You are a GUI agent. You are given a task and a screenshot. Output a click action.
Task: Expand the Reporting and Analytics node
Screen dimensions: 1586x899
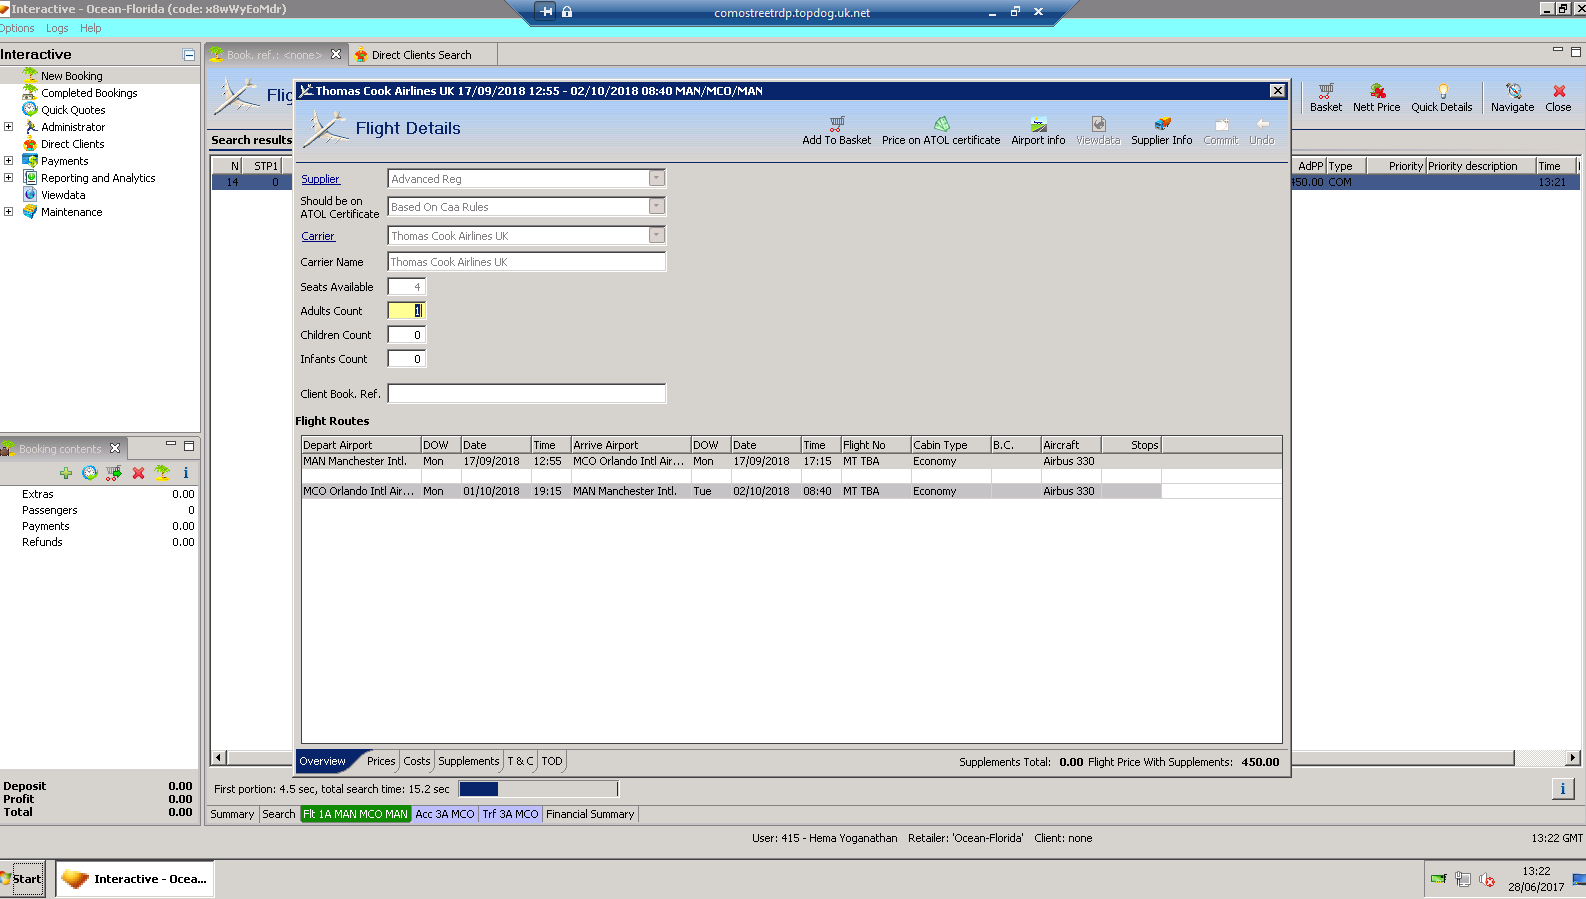click(x=9, y=178)
